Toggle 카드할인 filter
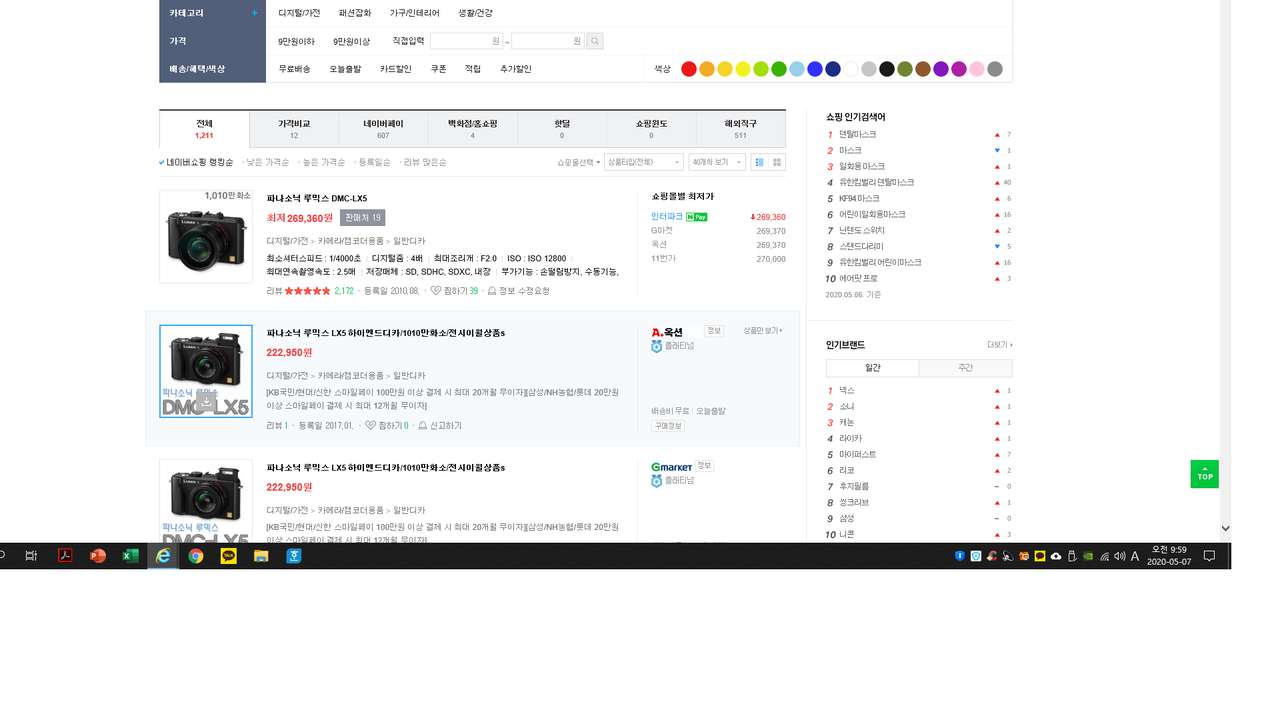 click(396, 69)
